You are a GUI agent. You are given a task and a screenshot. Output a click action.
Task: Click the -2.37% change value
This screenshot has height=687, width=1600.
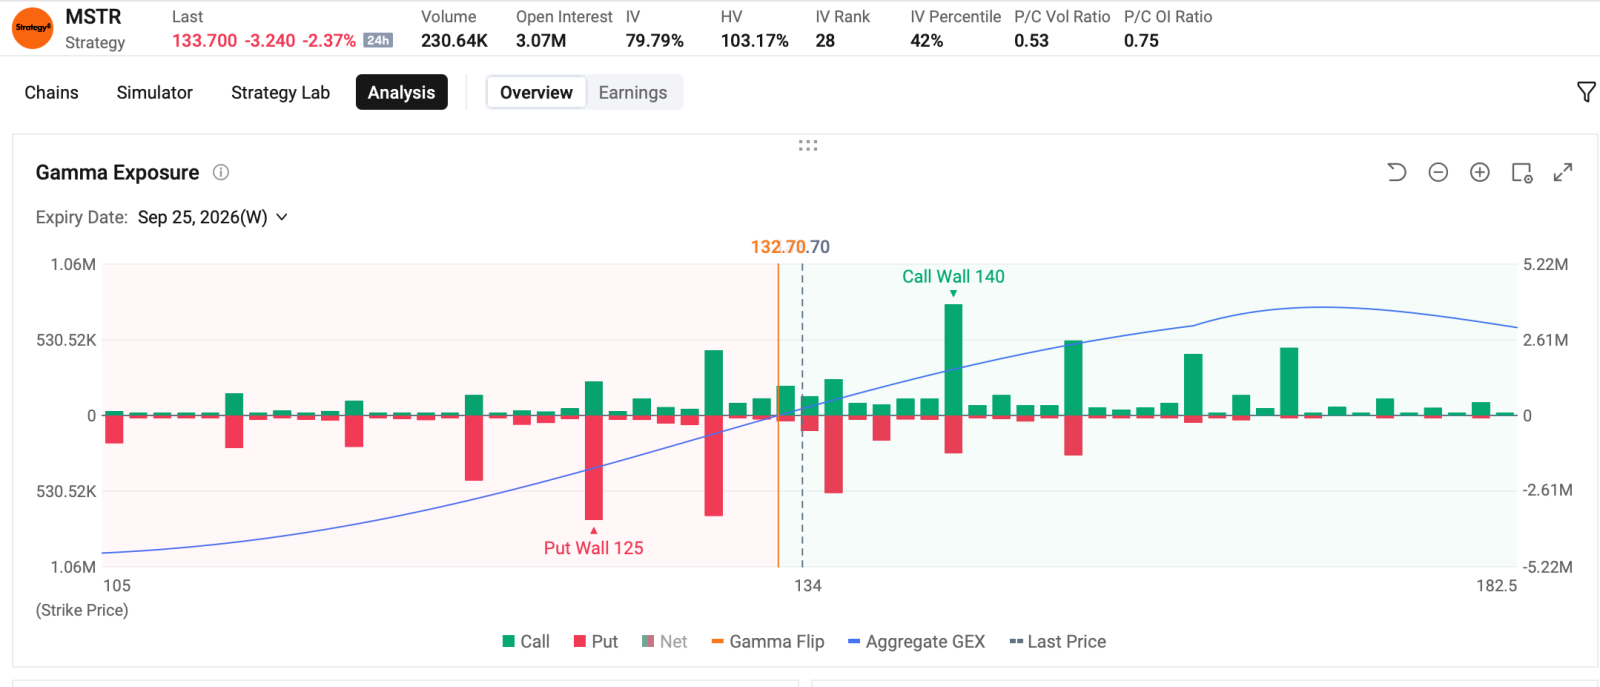(329, 41)
